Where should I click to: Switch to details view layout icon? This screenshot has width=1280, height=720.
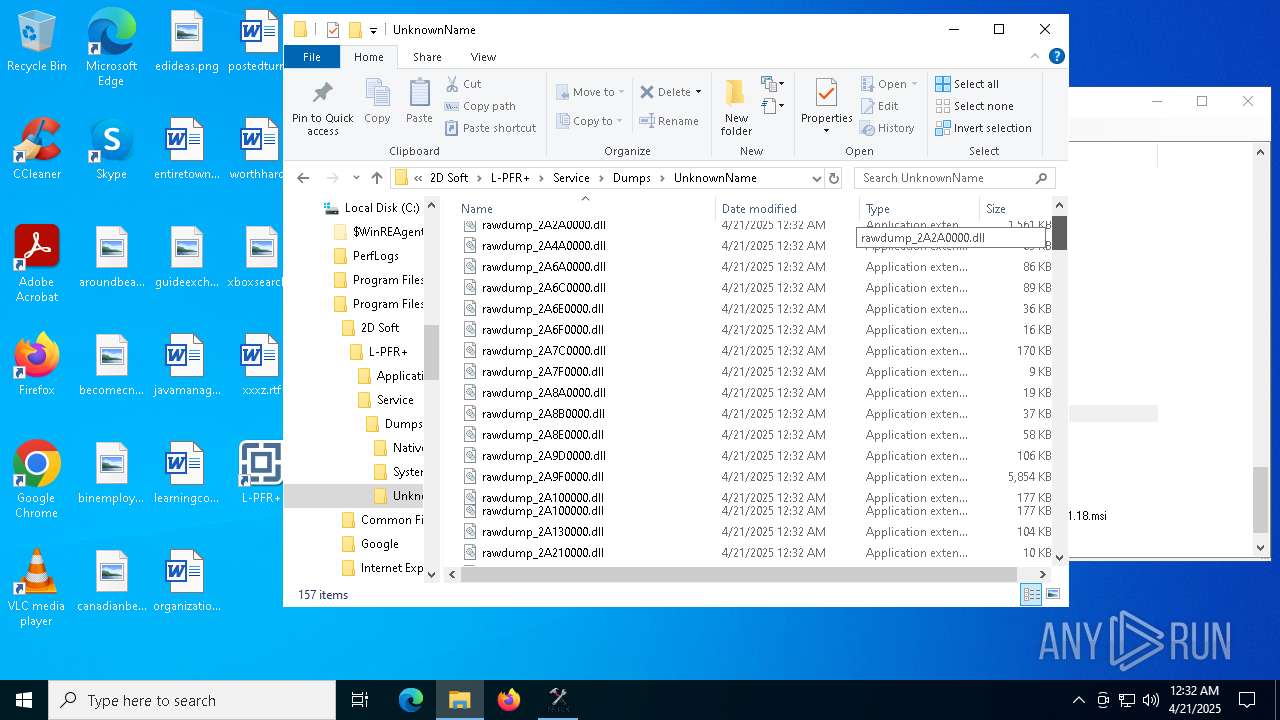point(1031,595)
